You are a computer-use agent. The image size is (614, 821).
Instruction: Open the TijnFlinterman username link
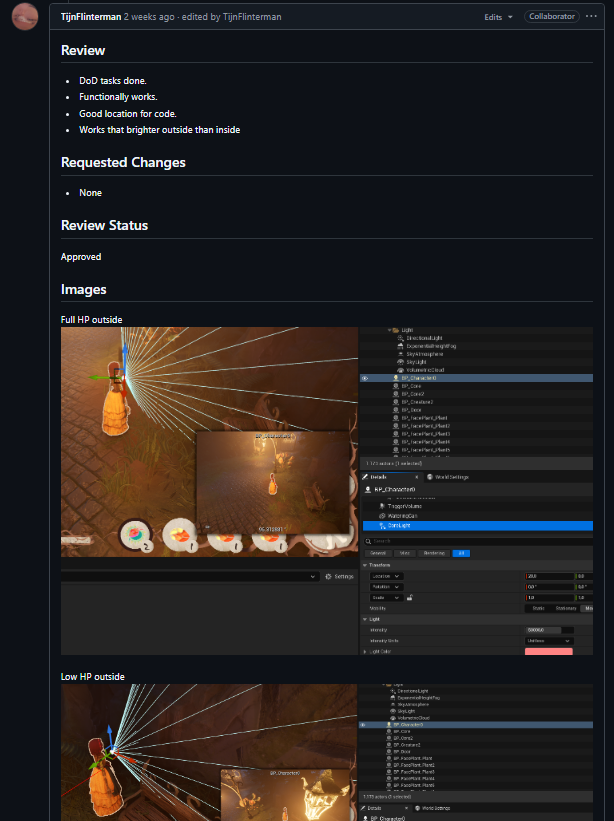[90, 17]
